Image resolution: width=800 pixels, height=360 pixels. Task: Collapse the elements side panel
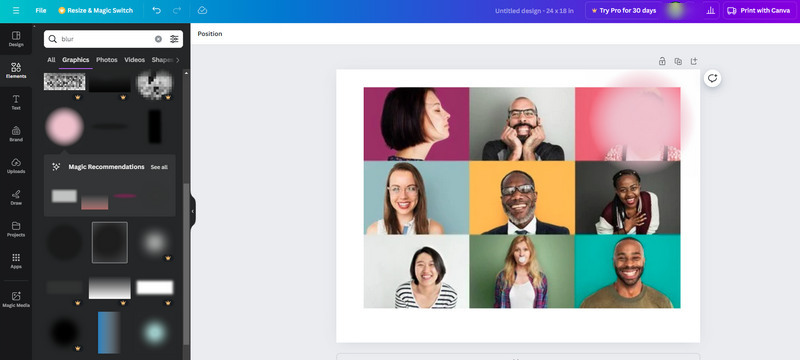192,211
